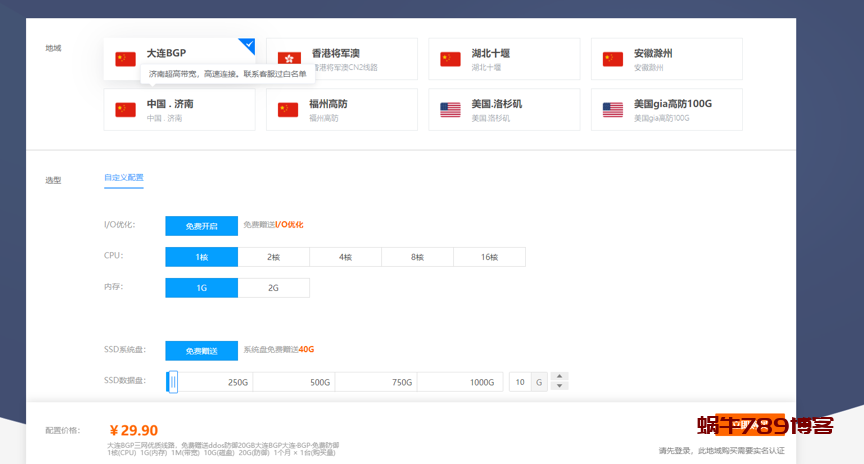Select 2G memory option
Viewport: 864px width, 464px height.
coord(273,288)
